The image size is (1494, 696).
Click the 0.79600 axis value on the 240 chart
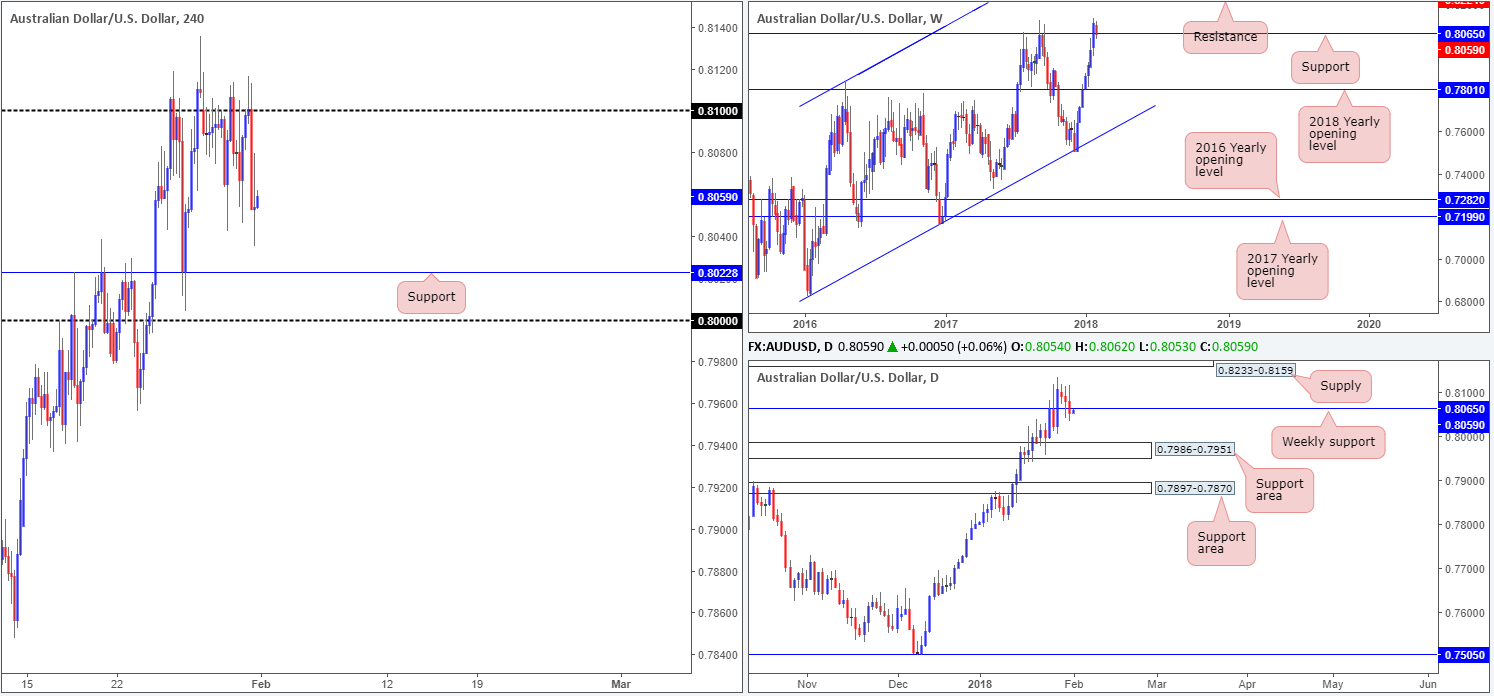coord(719,404)
